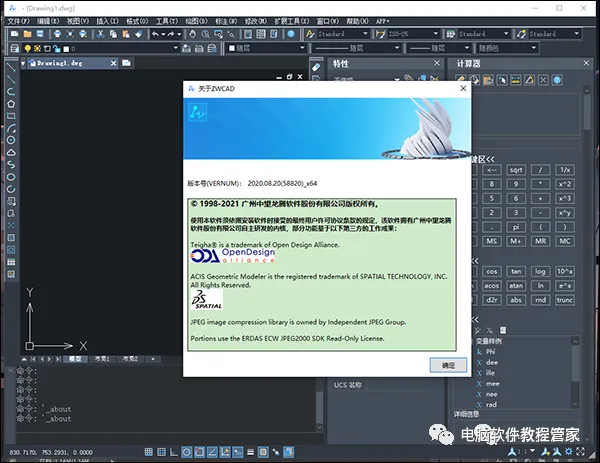Click the calculator pi button
Screen dimensions: 600x463
coord(516,227)
